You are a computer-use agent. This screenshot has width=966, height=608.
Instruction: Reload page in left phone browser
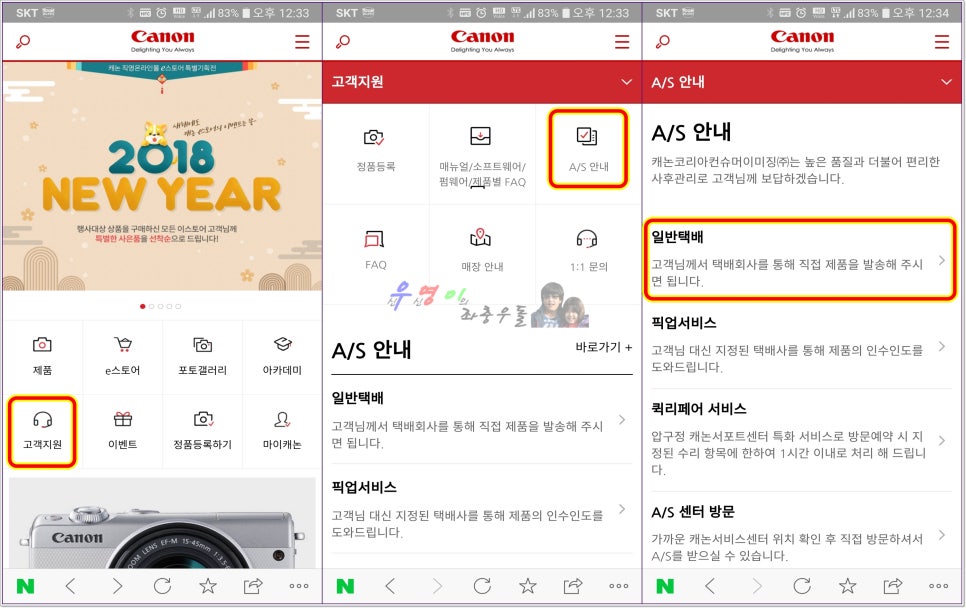(x=163, y=586)
